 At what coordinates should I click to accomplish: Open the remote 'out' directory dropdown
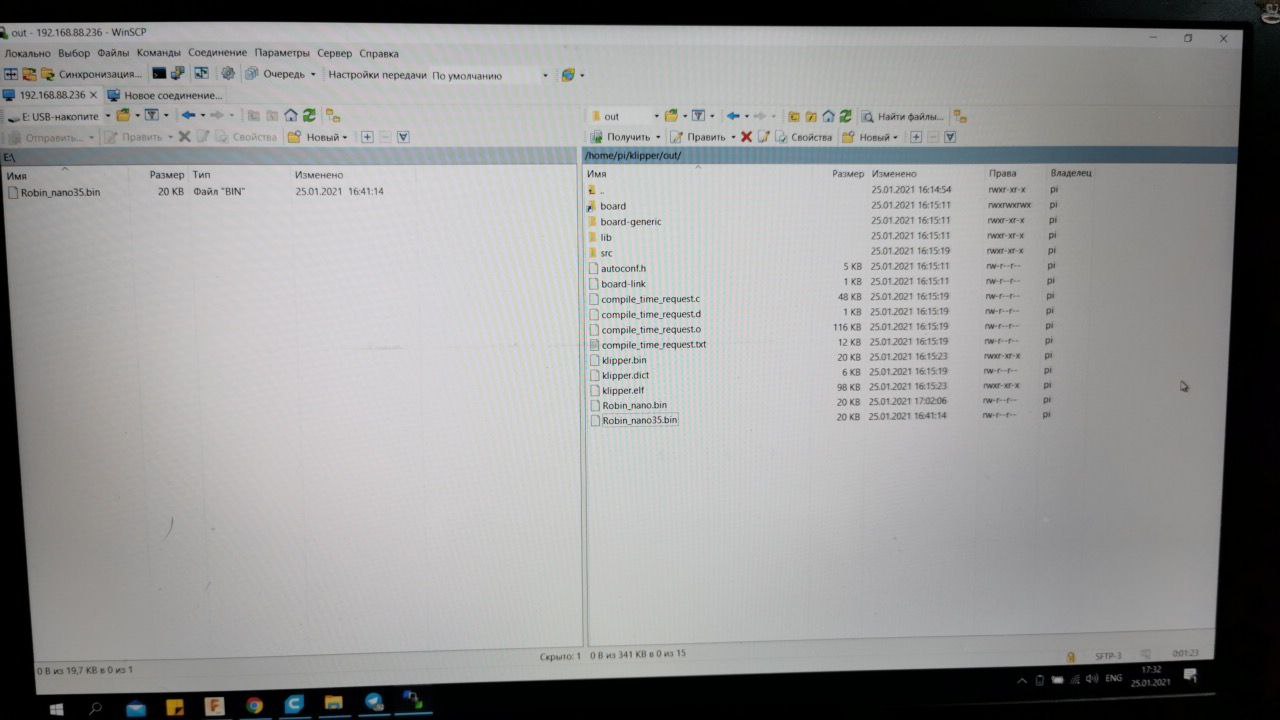(624, 116)
